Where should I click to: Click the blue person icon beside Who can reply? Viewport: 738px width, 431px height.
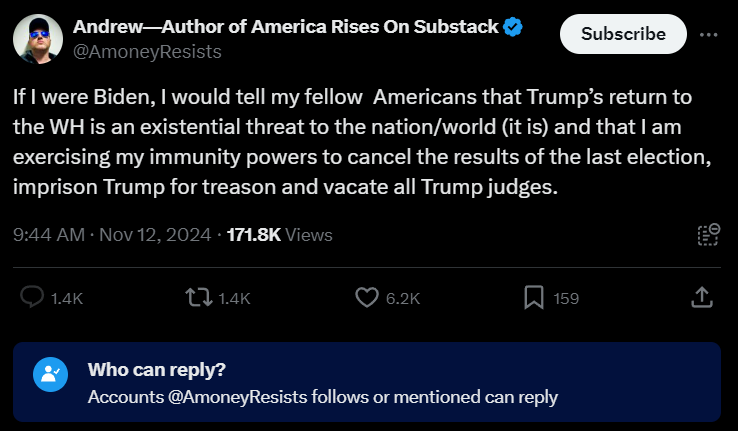tap(50, 375)
